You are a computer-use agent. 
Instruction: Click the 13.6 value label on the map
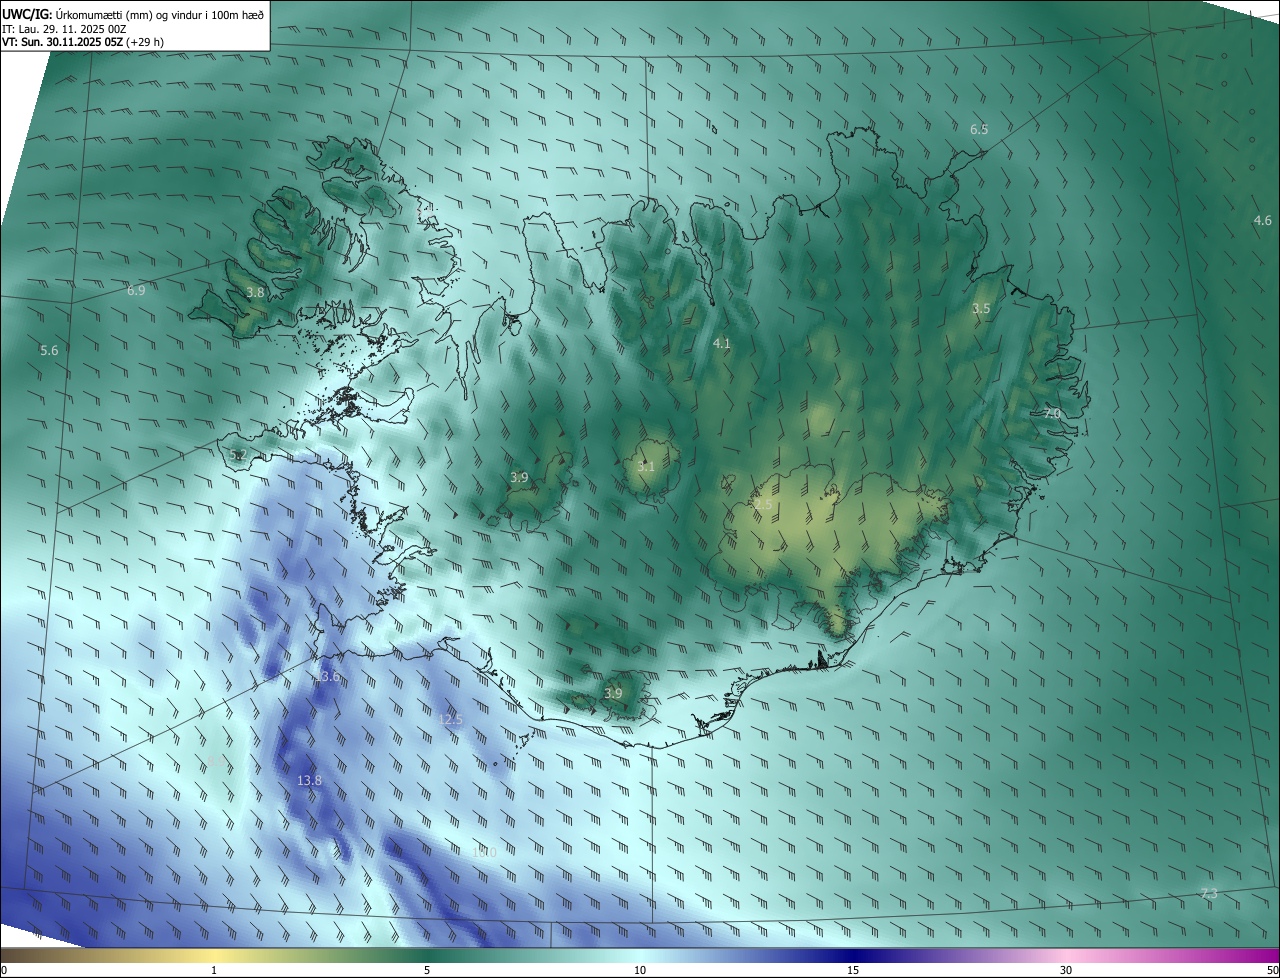[x=327, y=677]
